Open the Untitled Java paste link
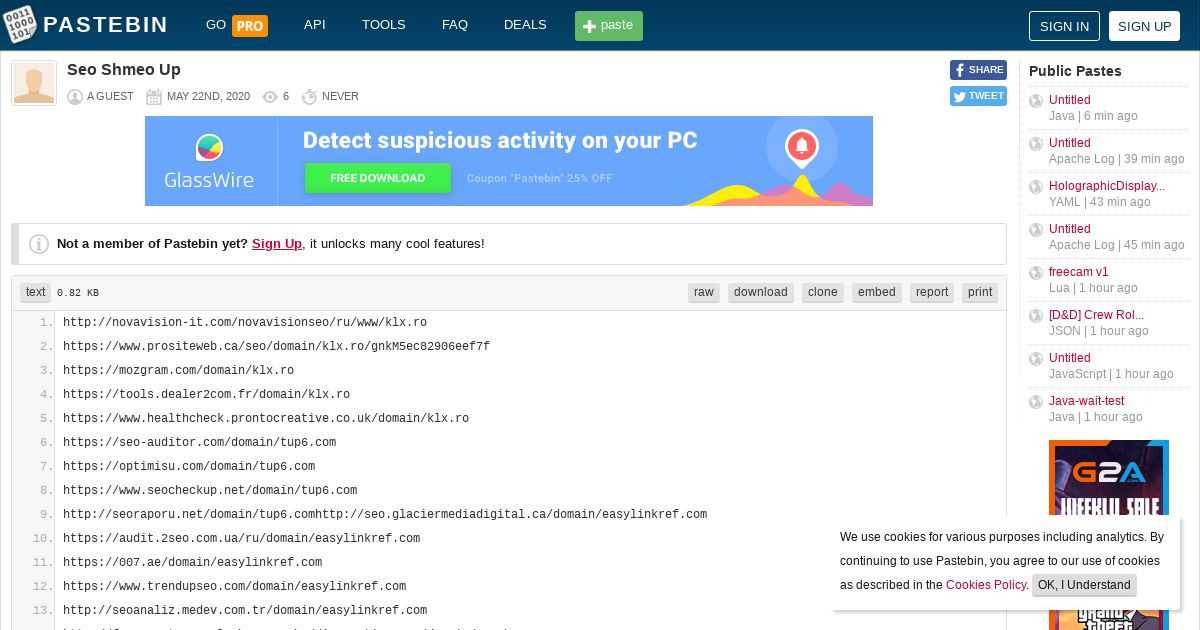Image resolution: width=1200 pixels, height=630 pixels. coord(1070,100)
